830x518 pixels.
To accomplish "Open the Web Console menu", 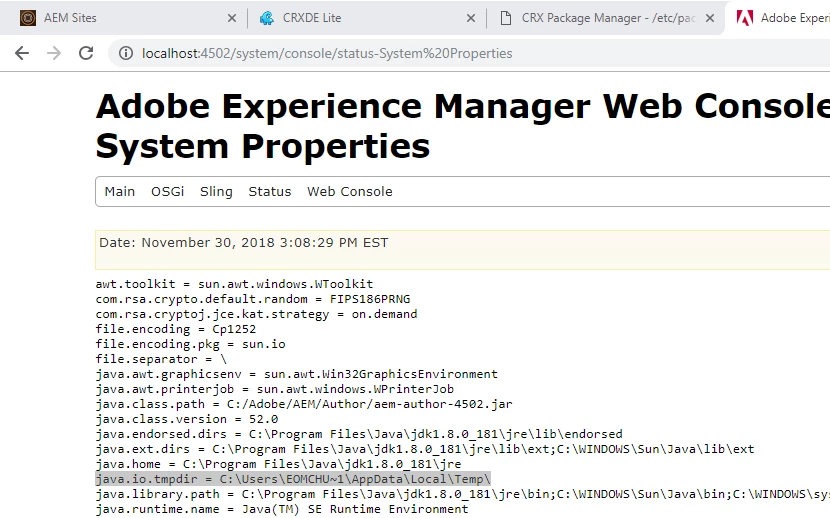I will point(350,192).
